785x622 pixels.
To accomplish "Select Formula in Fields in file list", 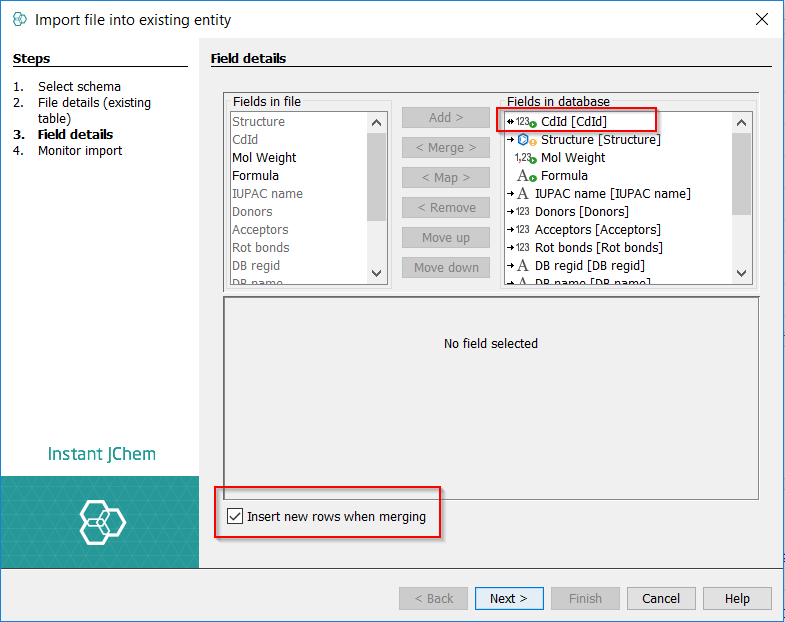I will (255, 176).
